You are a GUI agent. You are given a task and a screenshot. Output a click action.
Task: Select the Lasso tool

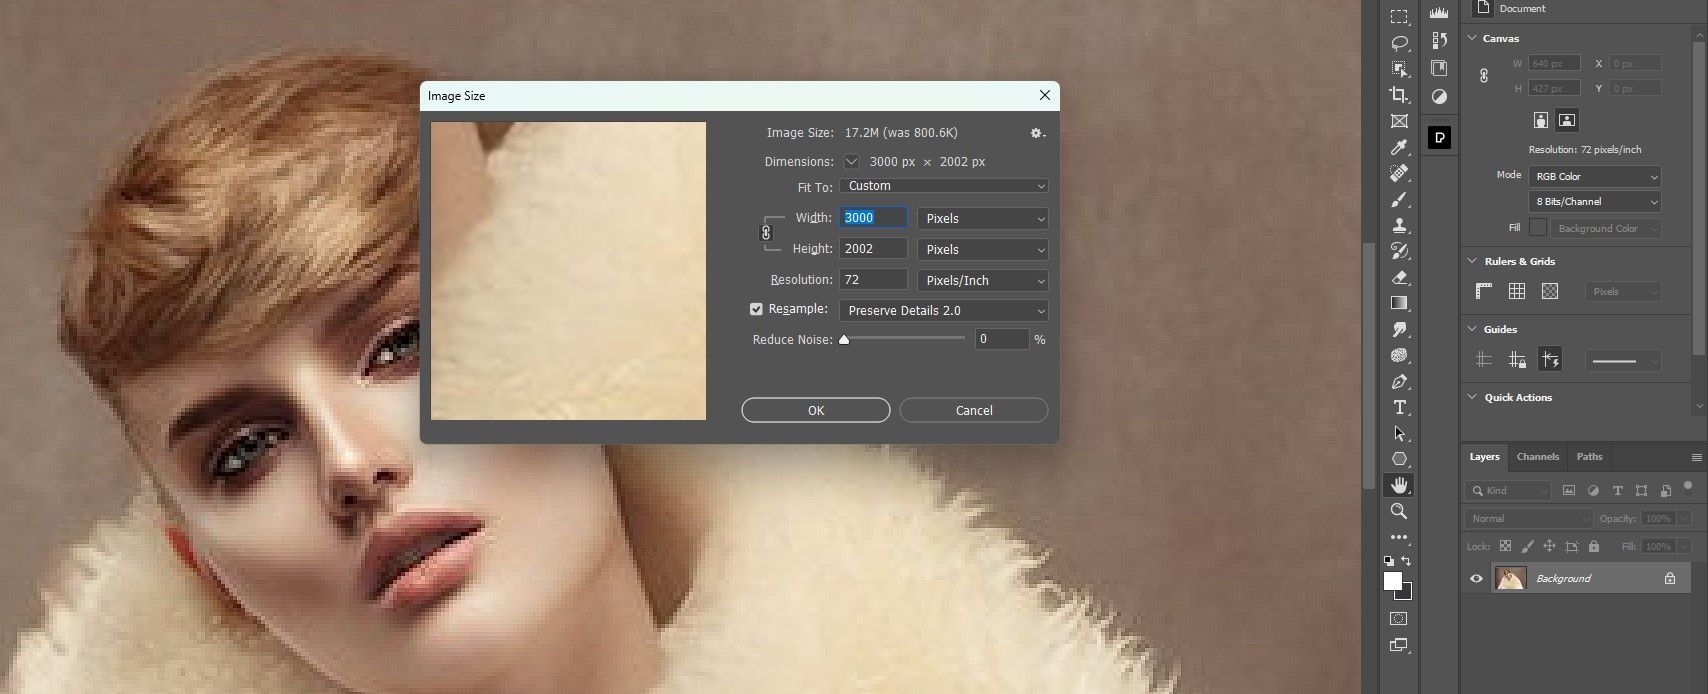(x=1399, y=43)
